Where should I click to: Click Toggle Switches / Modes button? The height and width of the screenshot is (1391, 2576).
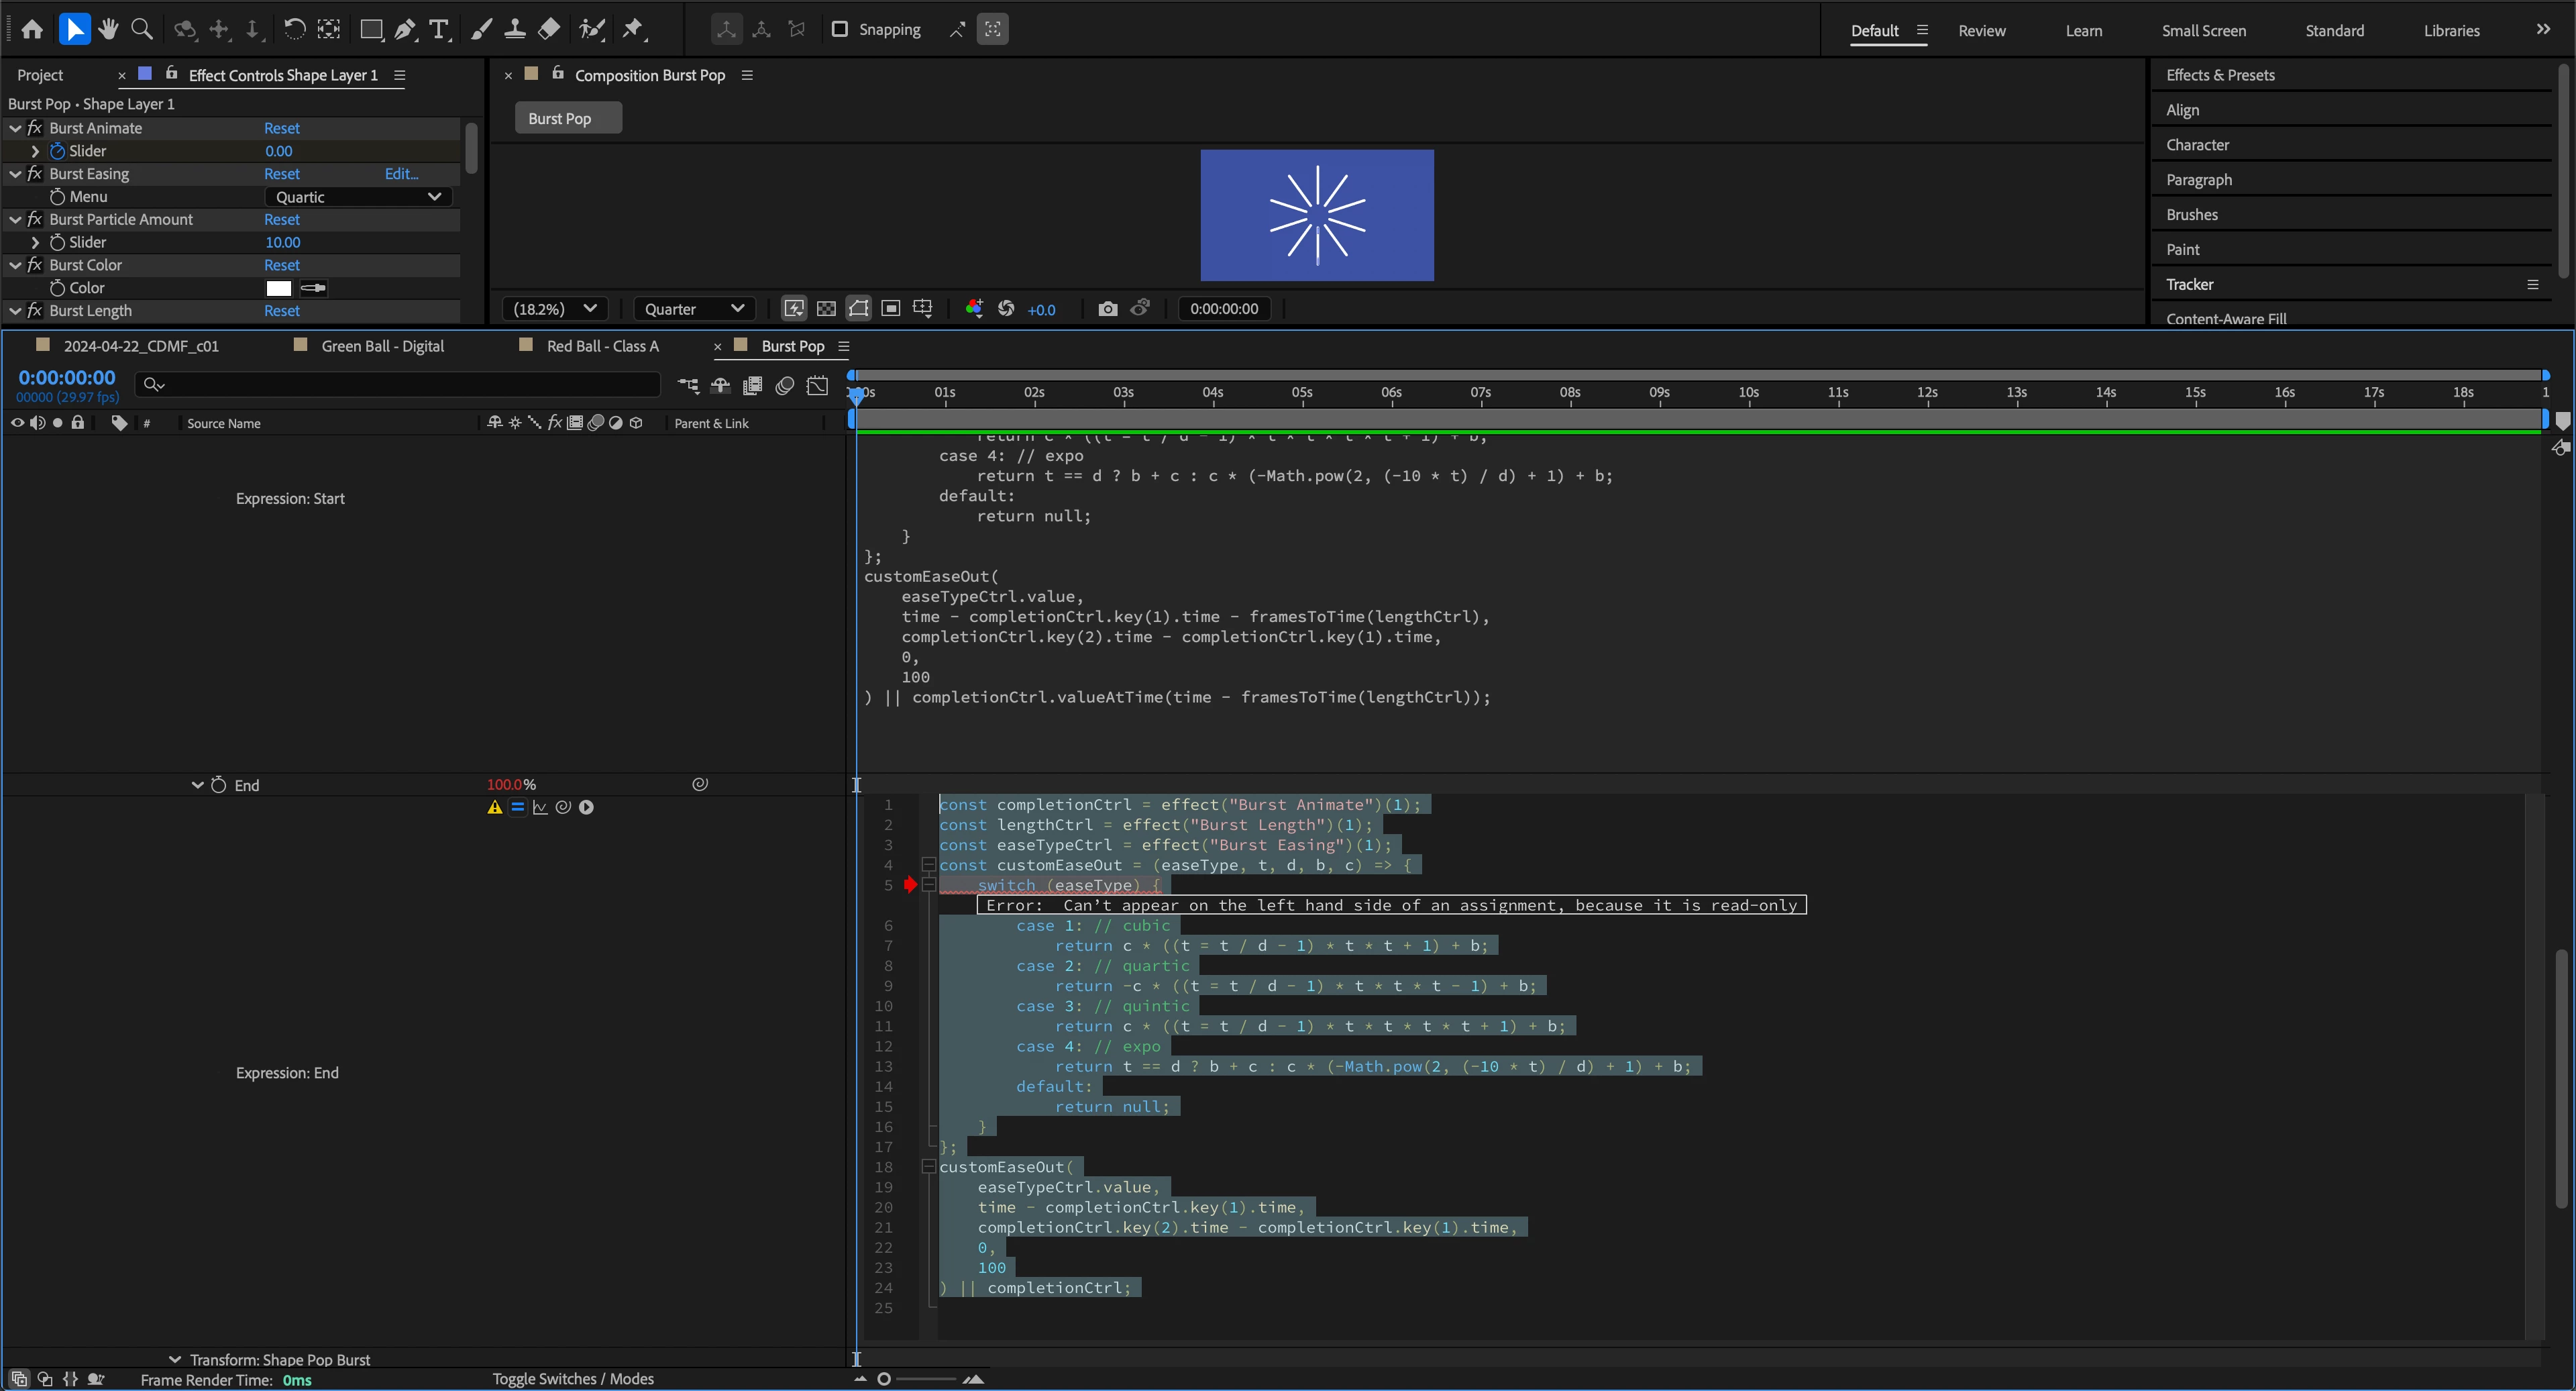click(x=572, y=1379)
